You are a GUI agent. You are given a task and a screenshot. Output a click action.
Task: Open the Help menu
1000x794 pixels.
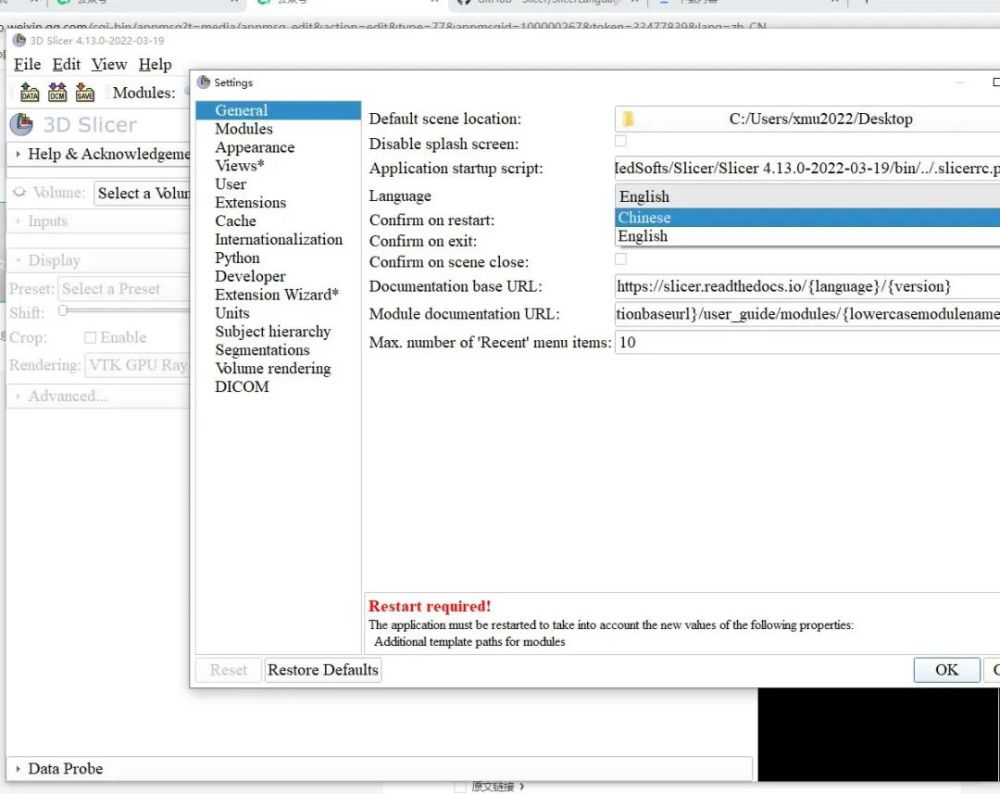coord(155,64)
